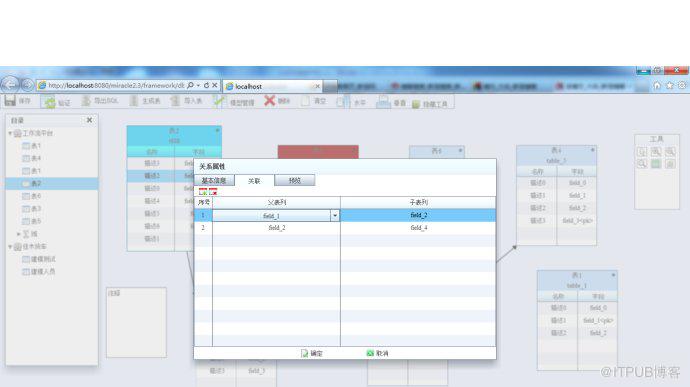The width and height of the screenshot is (690, 387).
Task: Click the 序号 column header
Action: click(x=203, y=203)
